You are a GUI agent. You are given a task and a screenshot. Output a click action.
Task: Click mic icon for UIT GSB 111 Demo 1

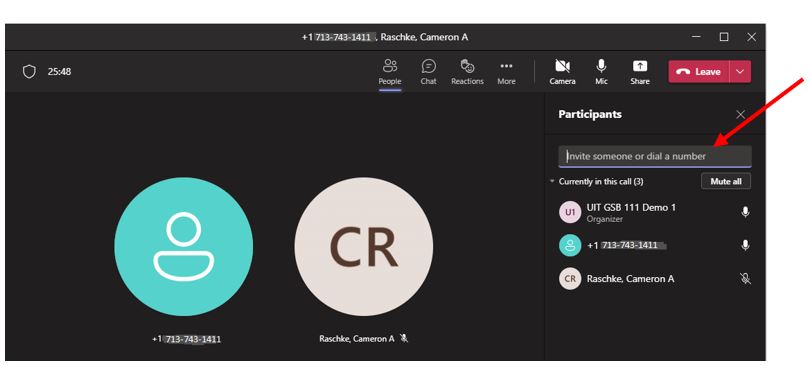tap(745, 212)
